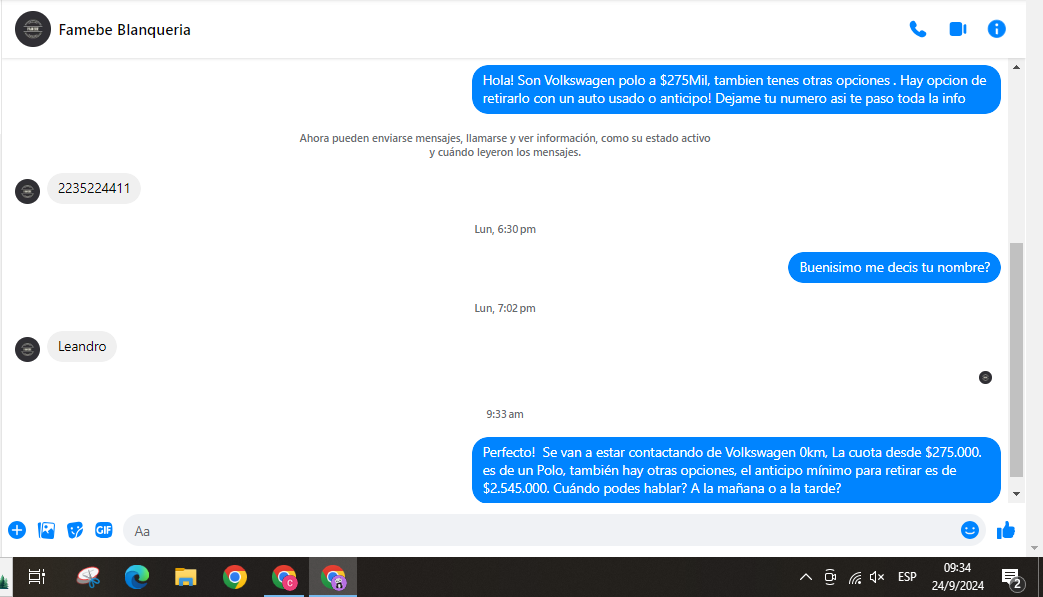Start a voice call with Famebe Blanqueria
1043x597 pixels.
pos(917,29)
